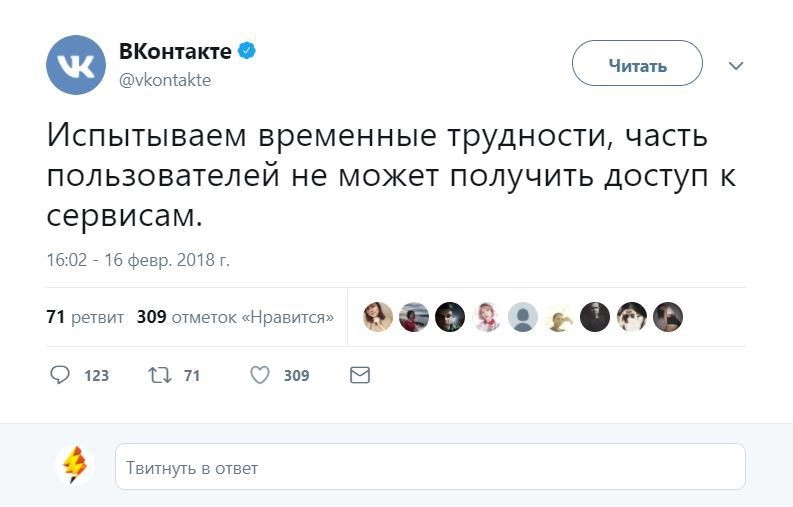View the 71 ретвит list

(85, 317)
